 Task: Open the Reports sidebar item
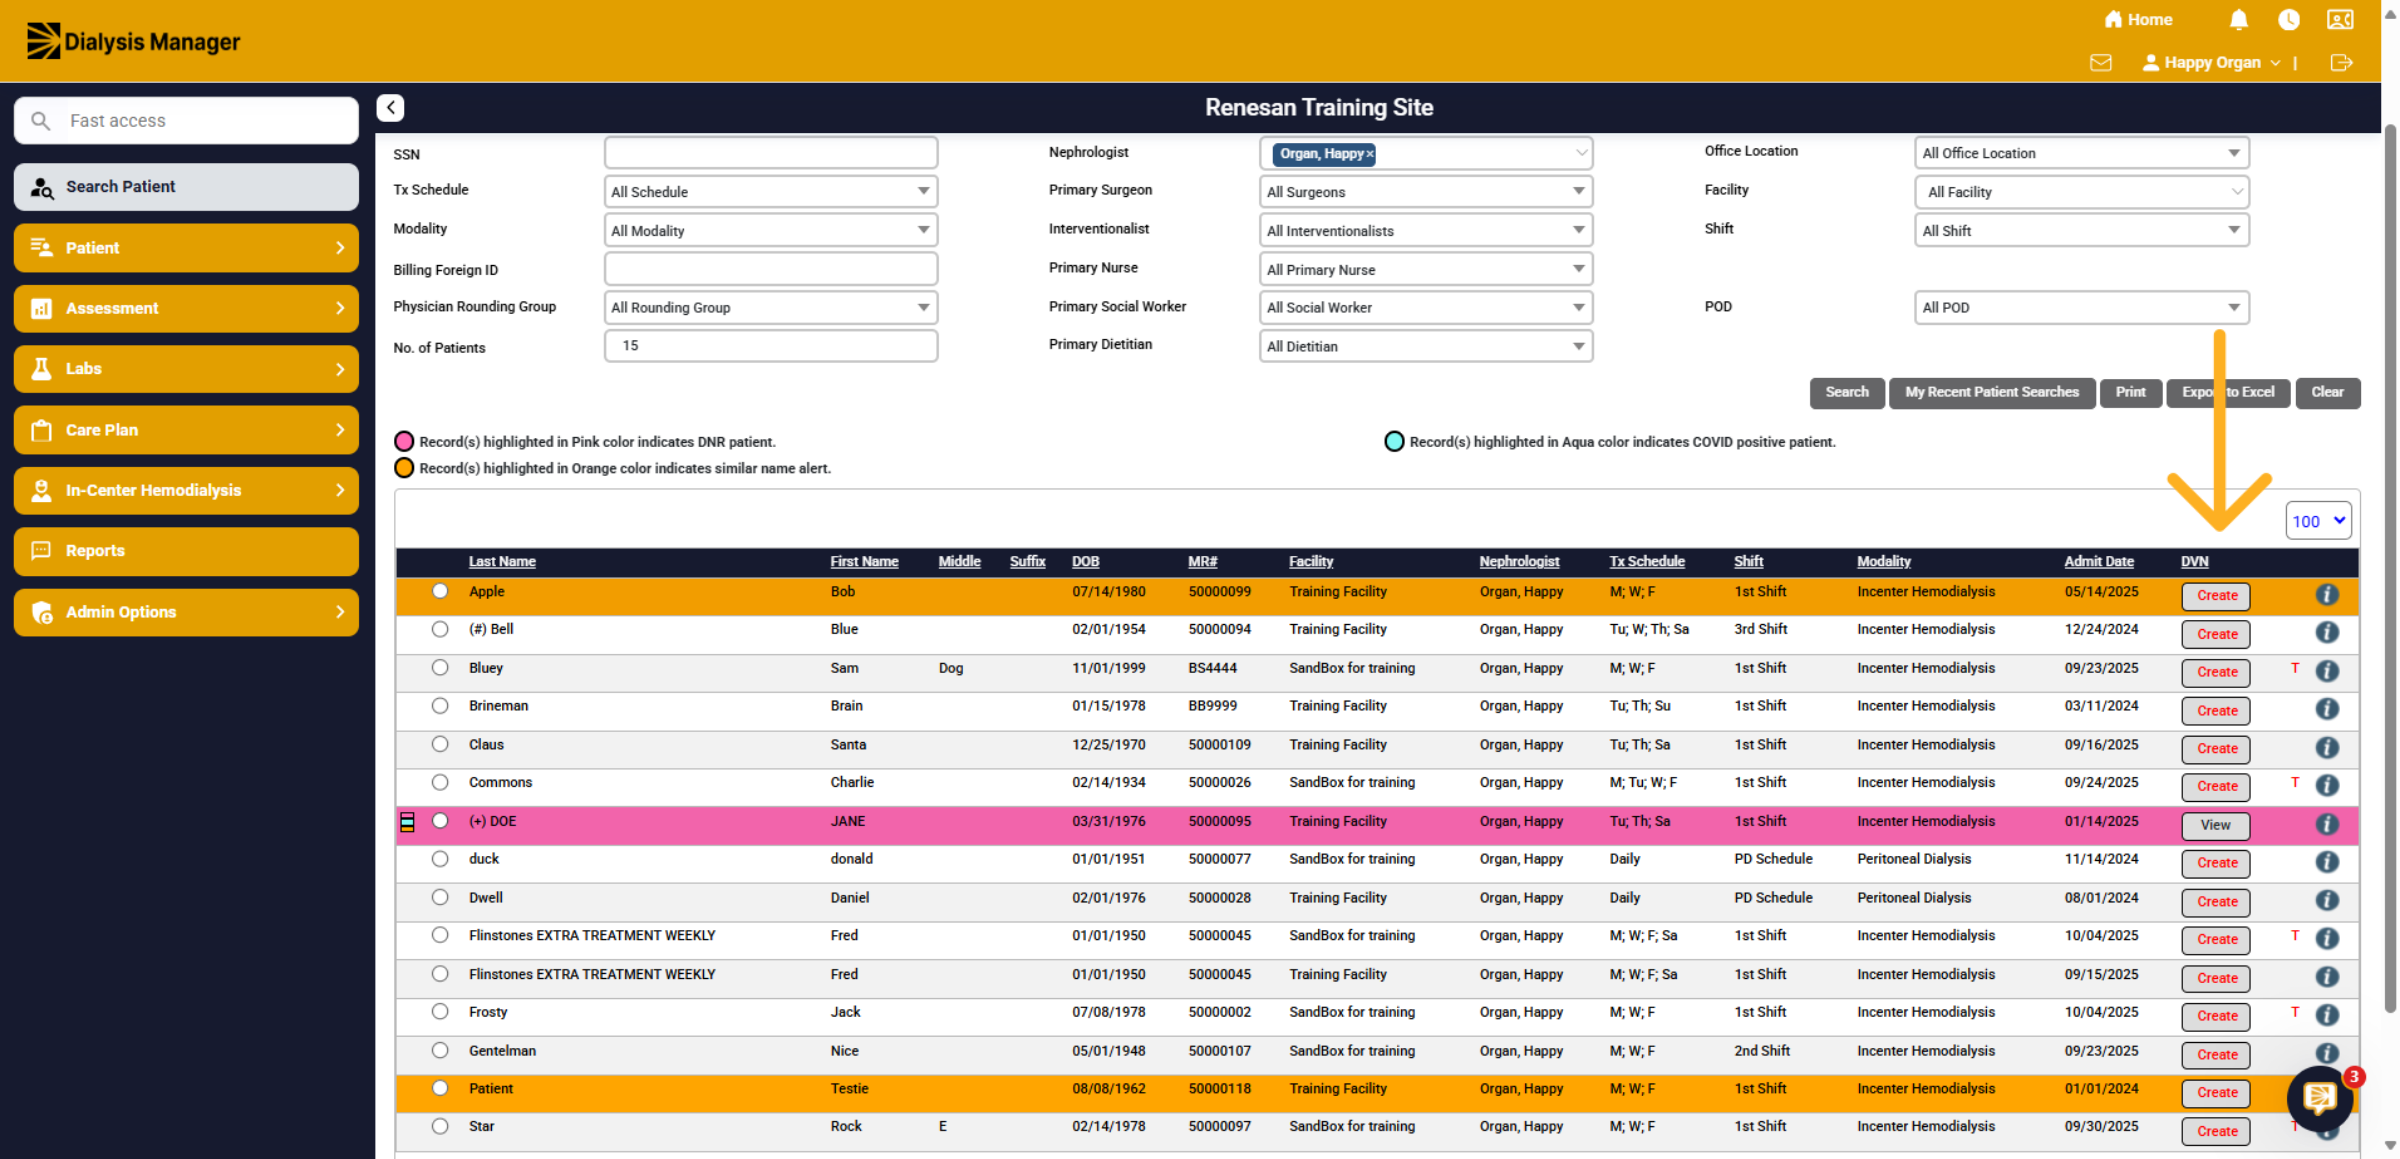pyautogui.click(x=186, y=551)
